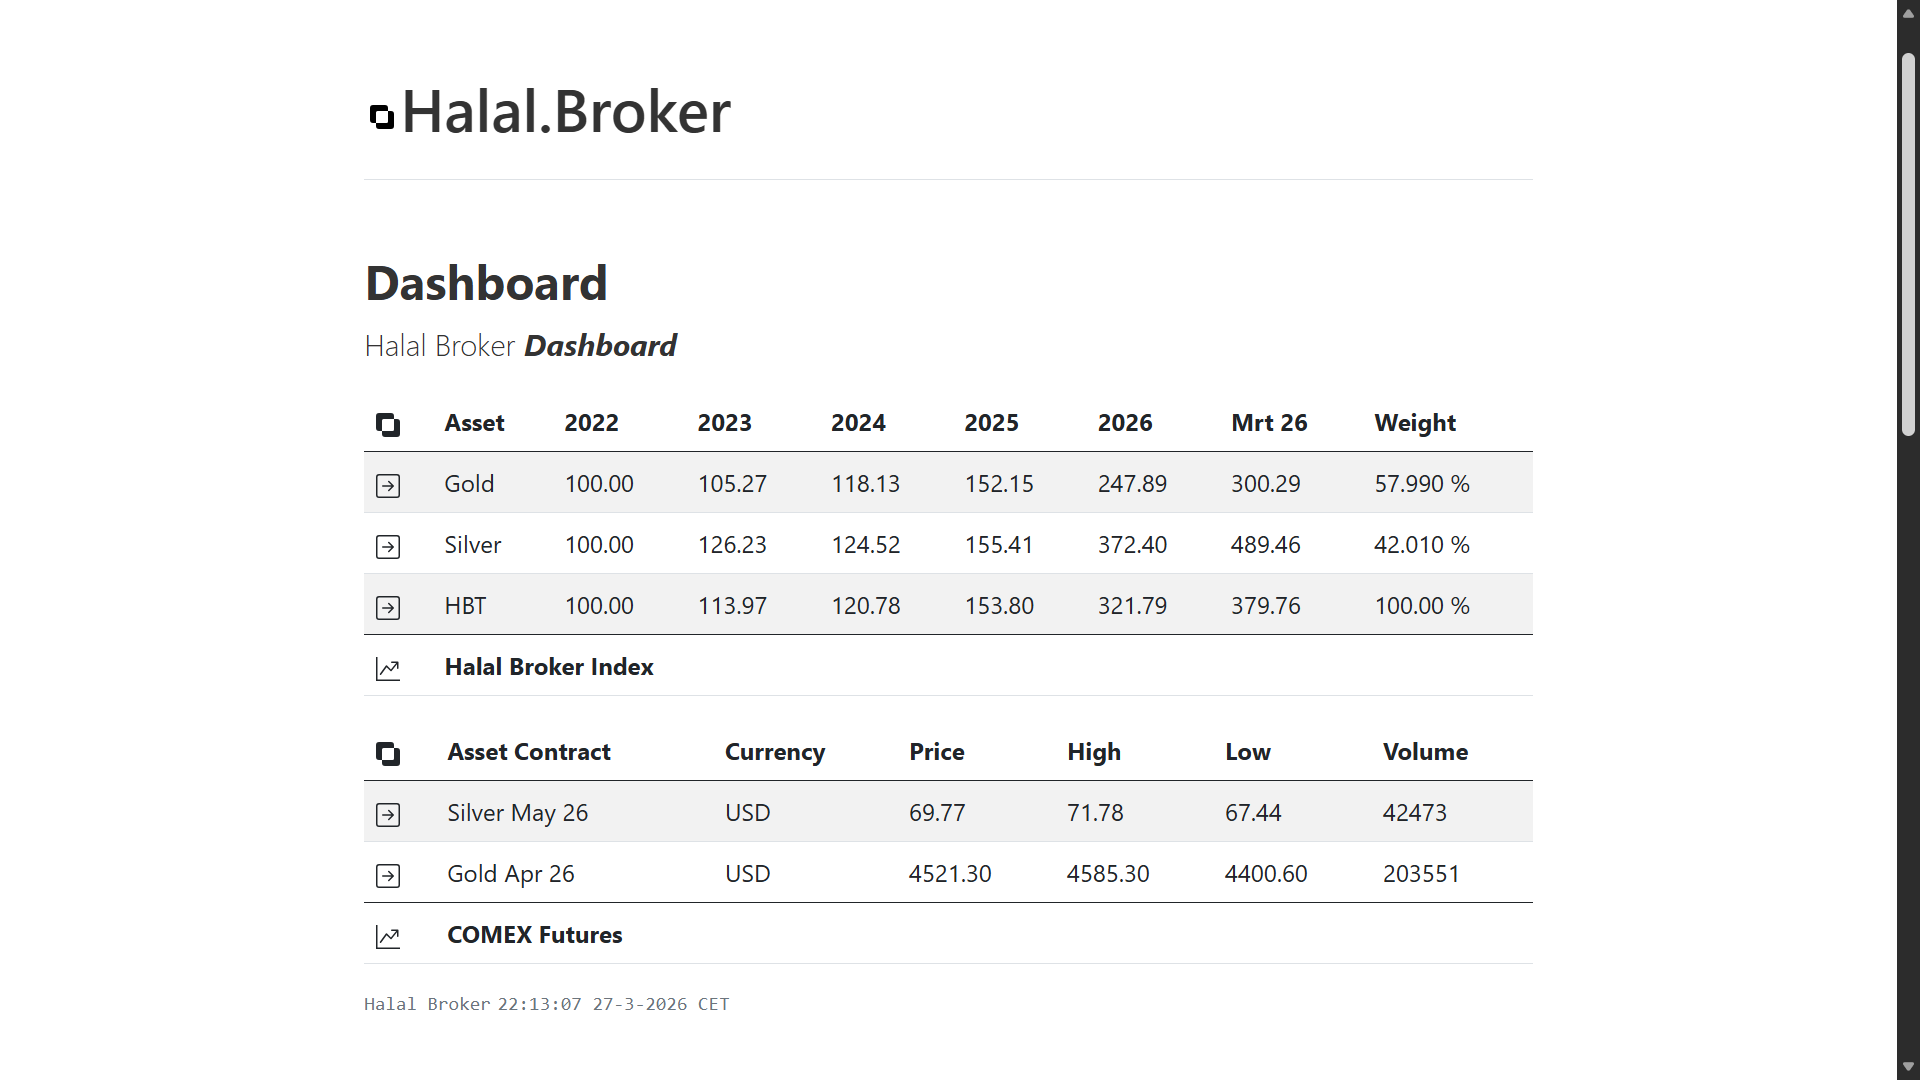Image resolution: width=1920 pixels, height=1080 pixels.
Task: Click the stacked squares icon beside Asset Contract
Action: click(x=388, y=754)
